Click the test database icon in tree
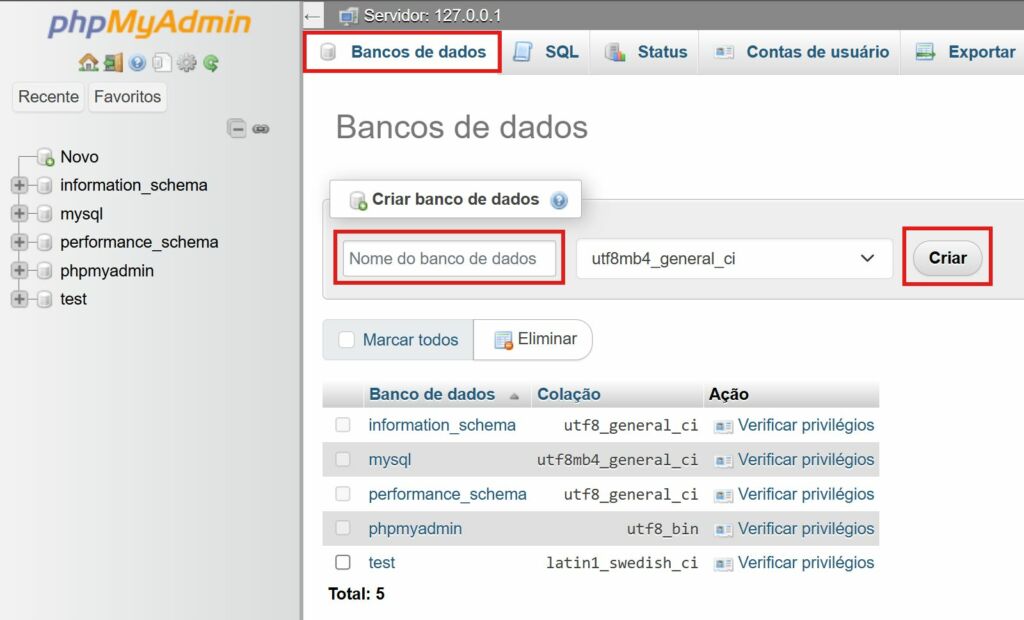 point(44,299)
